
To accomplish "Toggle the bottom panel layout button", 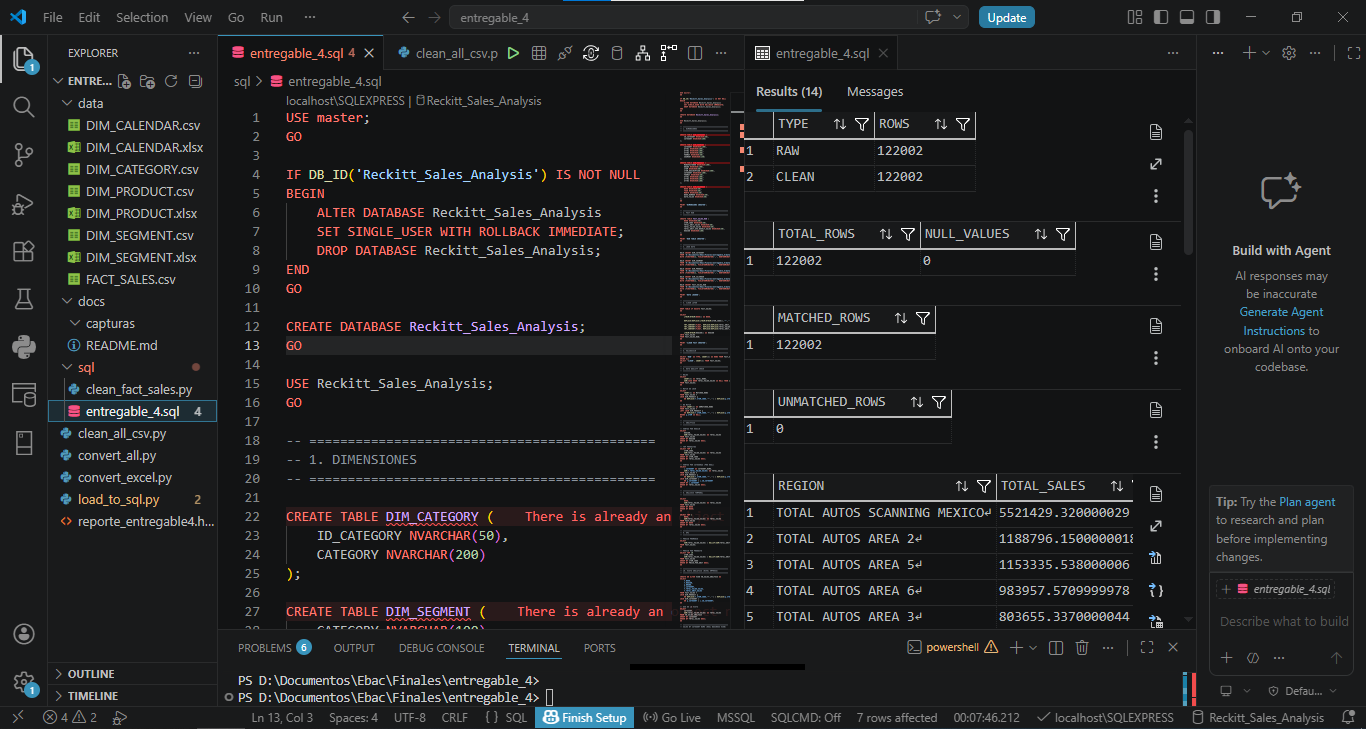I will (1186, 17).
